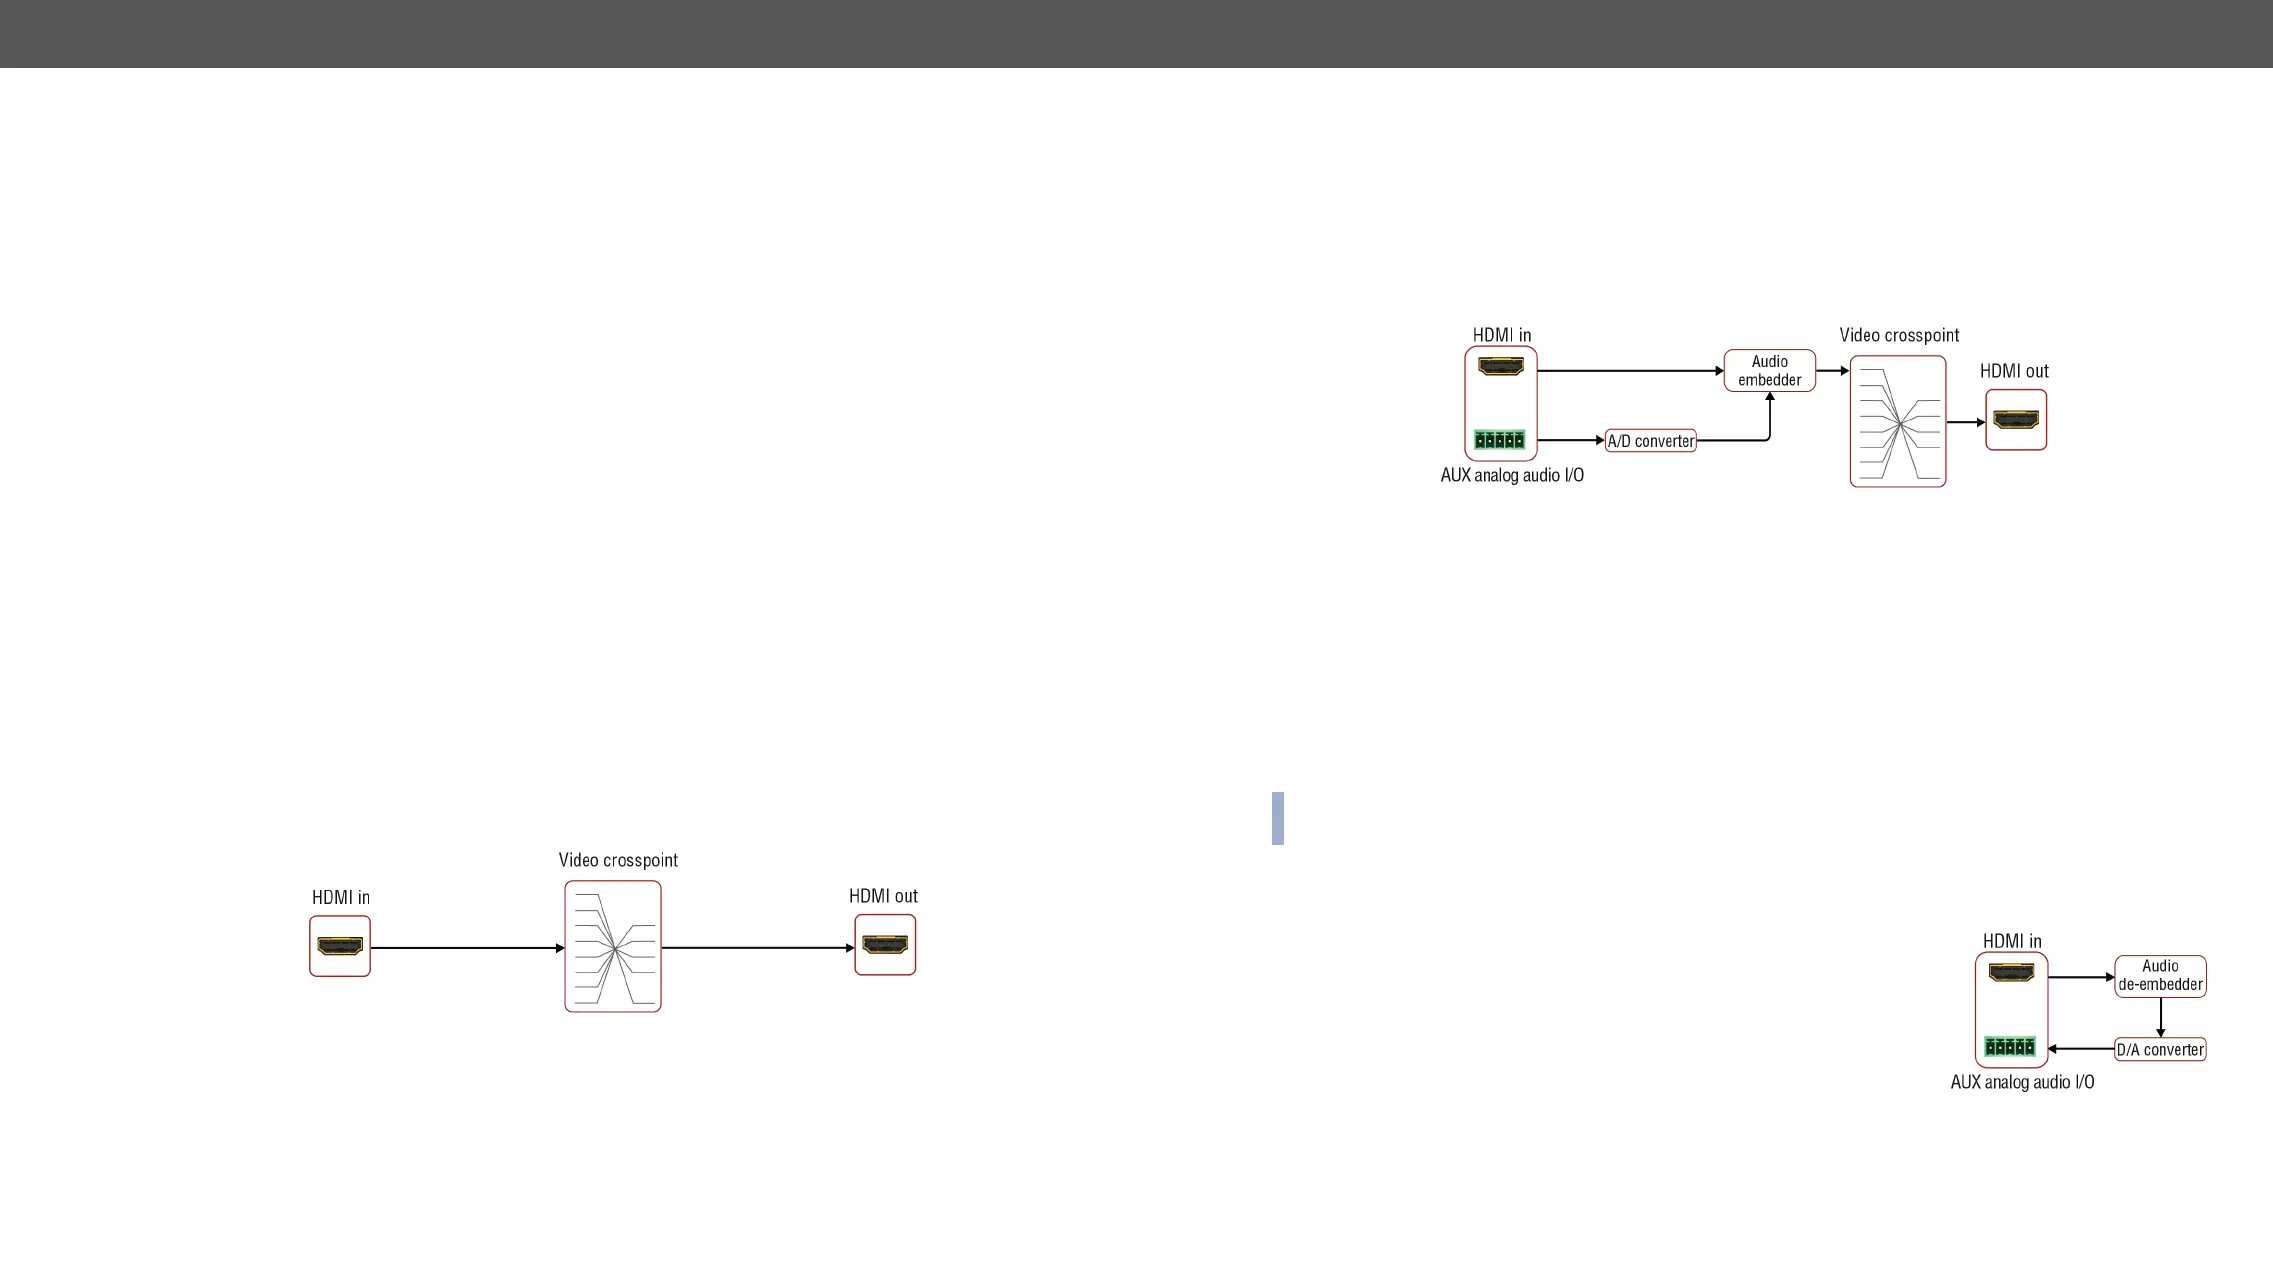Click HDMI in connector icon left of video-only crosspoint
Image resolution: width=2273 pixels, height=1276 pixels.
pyautogui.click(x=340, y=946)
